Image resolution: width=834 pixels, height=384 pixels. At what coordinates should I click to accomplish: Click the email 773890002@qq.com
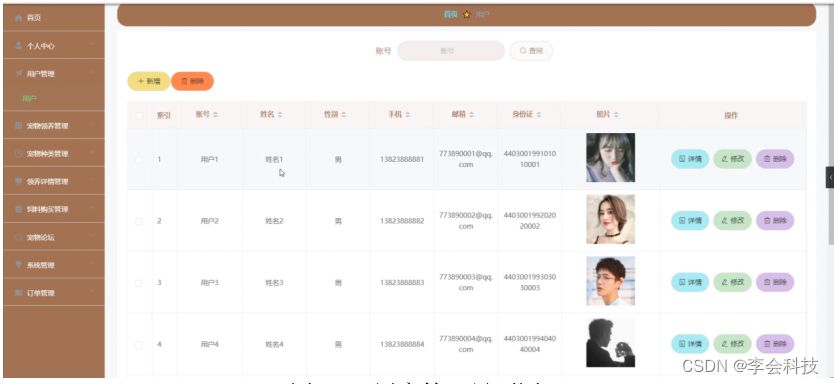pos(466,221)
